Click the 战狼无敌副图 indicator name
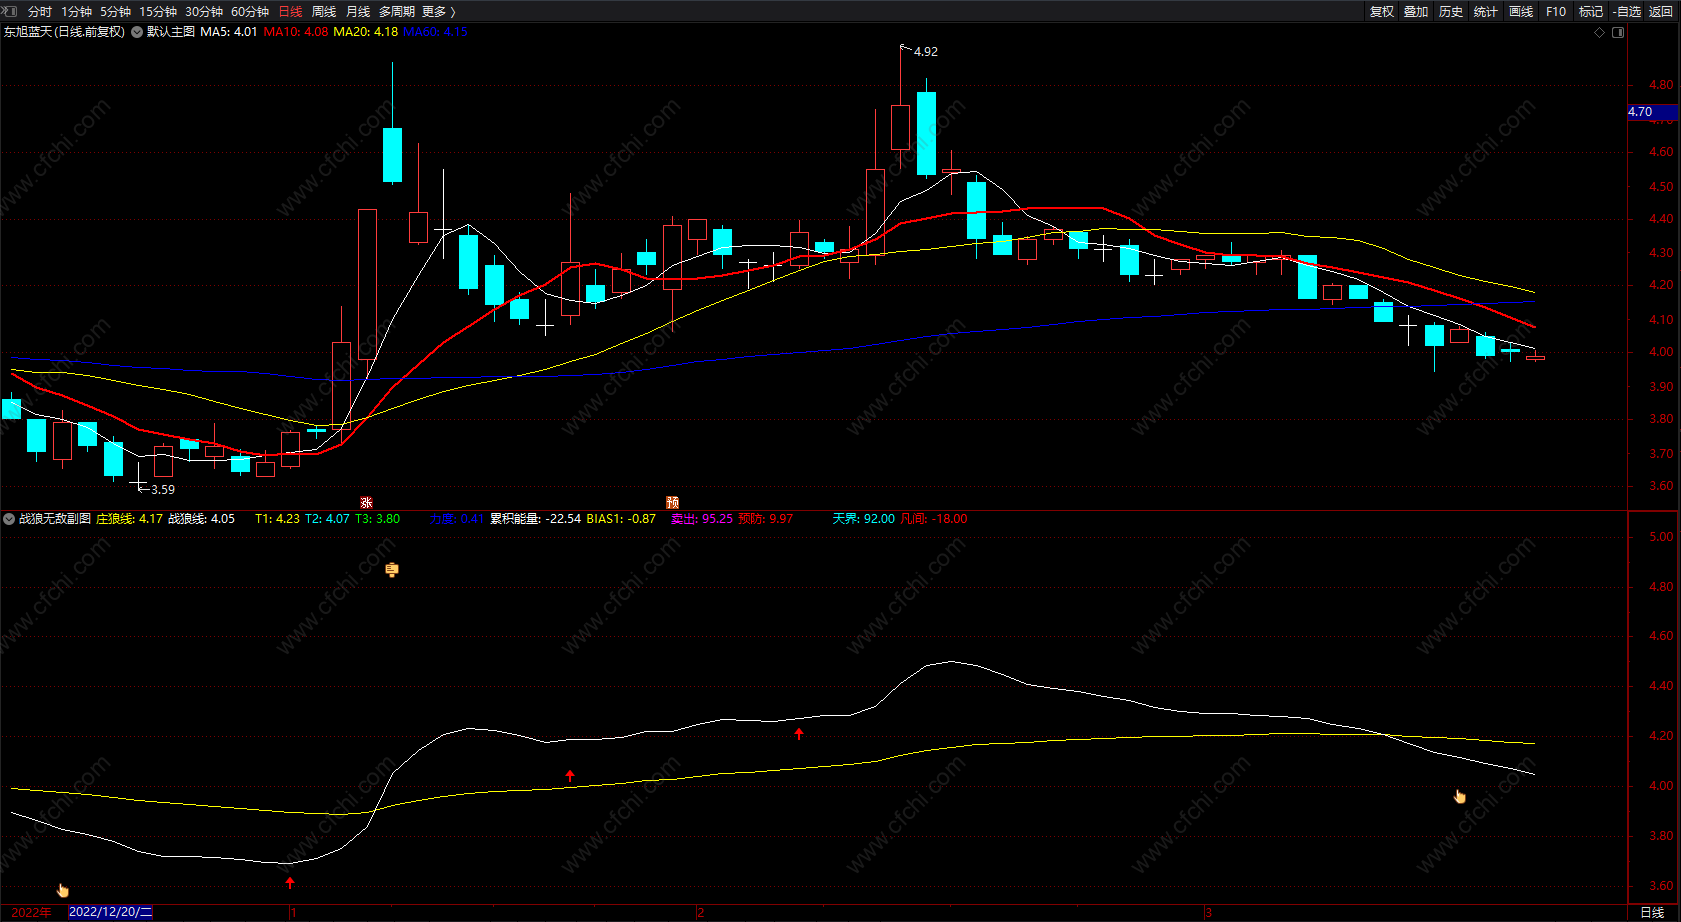 coord(55,519)
